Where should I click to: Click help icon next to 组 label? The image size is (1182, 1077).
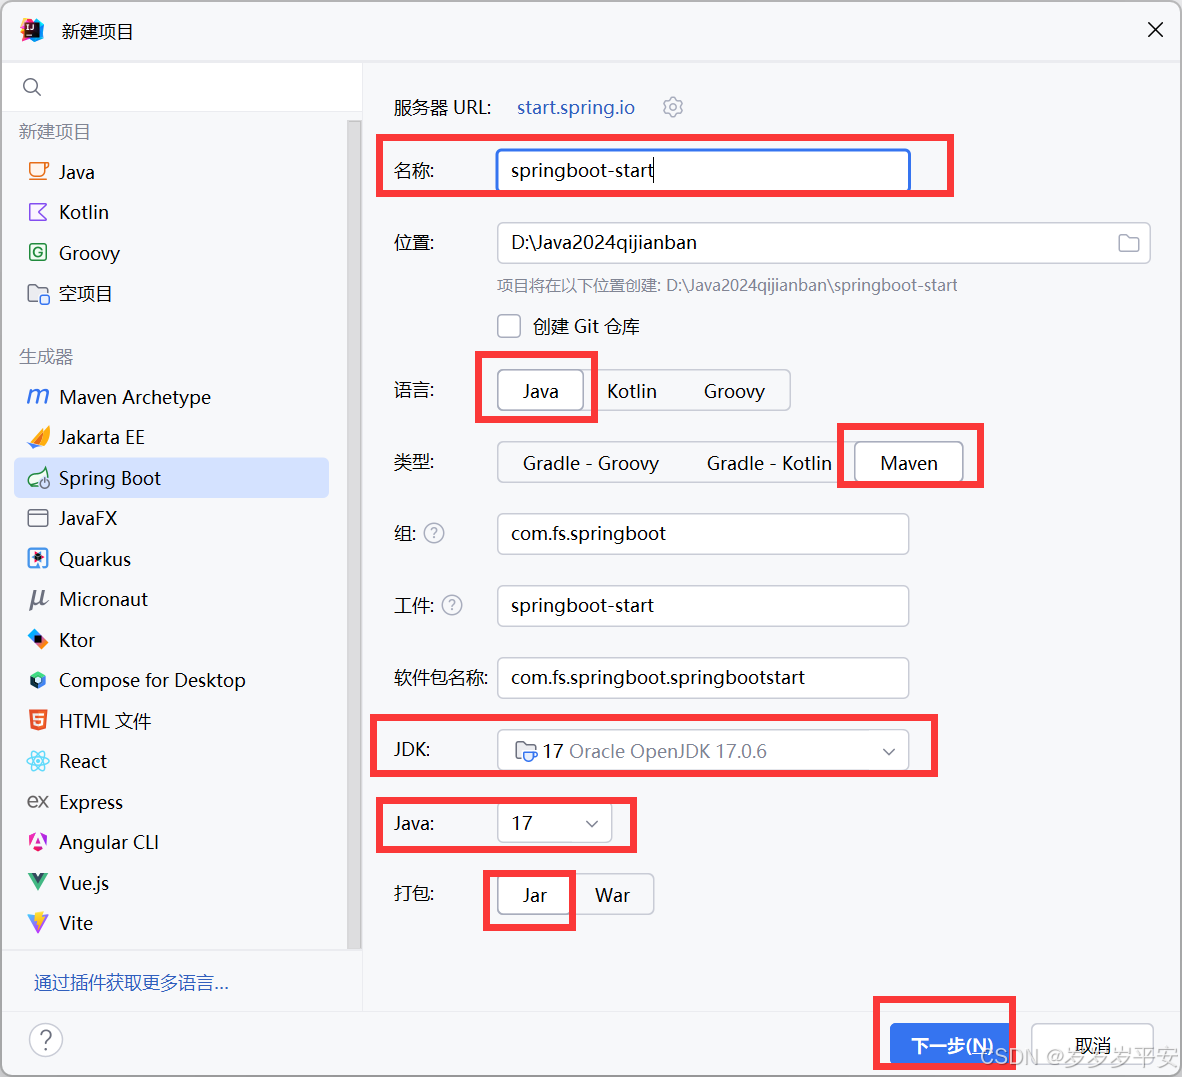tap(434, 534)
